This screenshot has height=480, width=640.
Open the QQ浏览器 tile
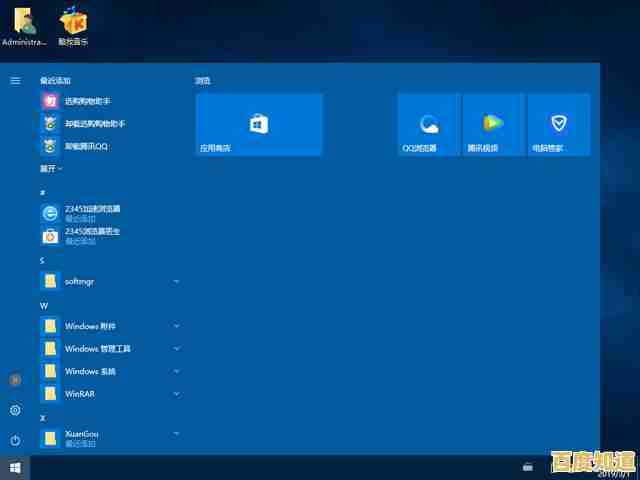point(429,124)
